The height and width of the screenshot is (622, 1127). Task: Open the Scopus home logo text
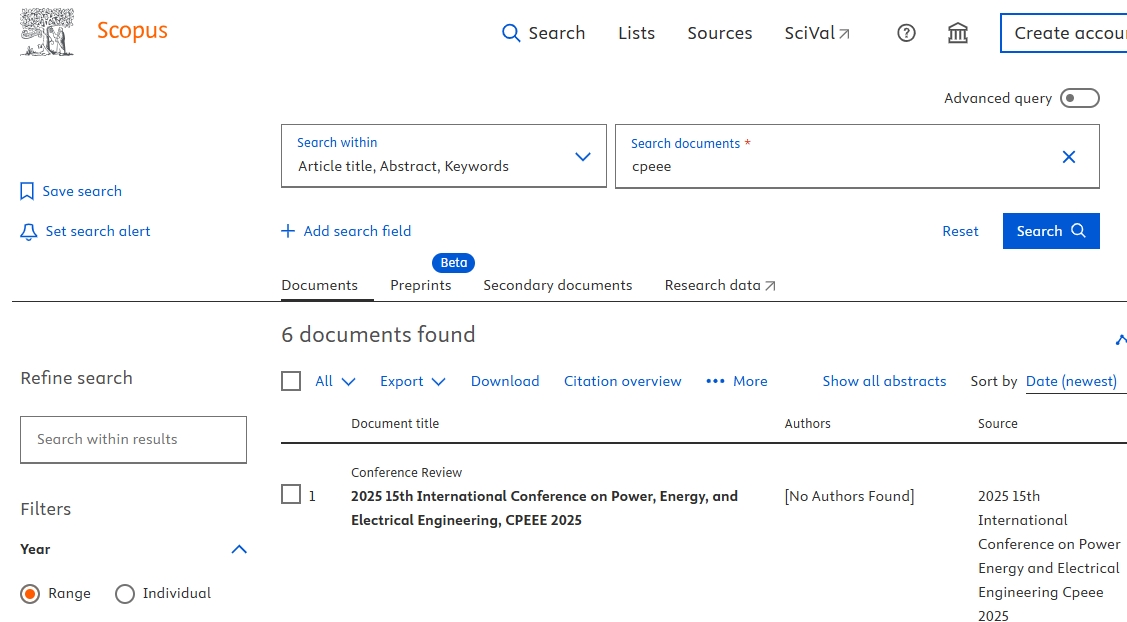click(x=132, y=30)
